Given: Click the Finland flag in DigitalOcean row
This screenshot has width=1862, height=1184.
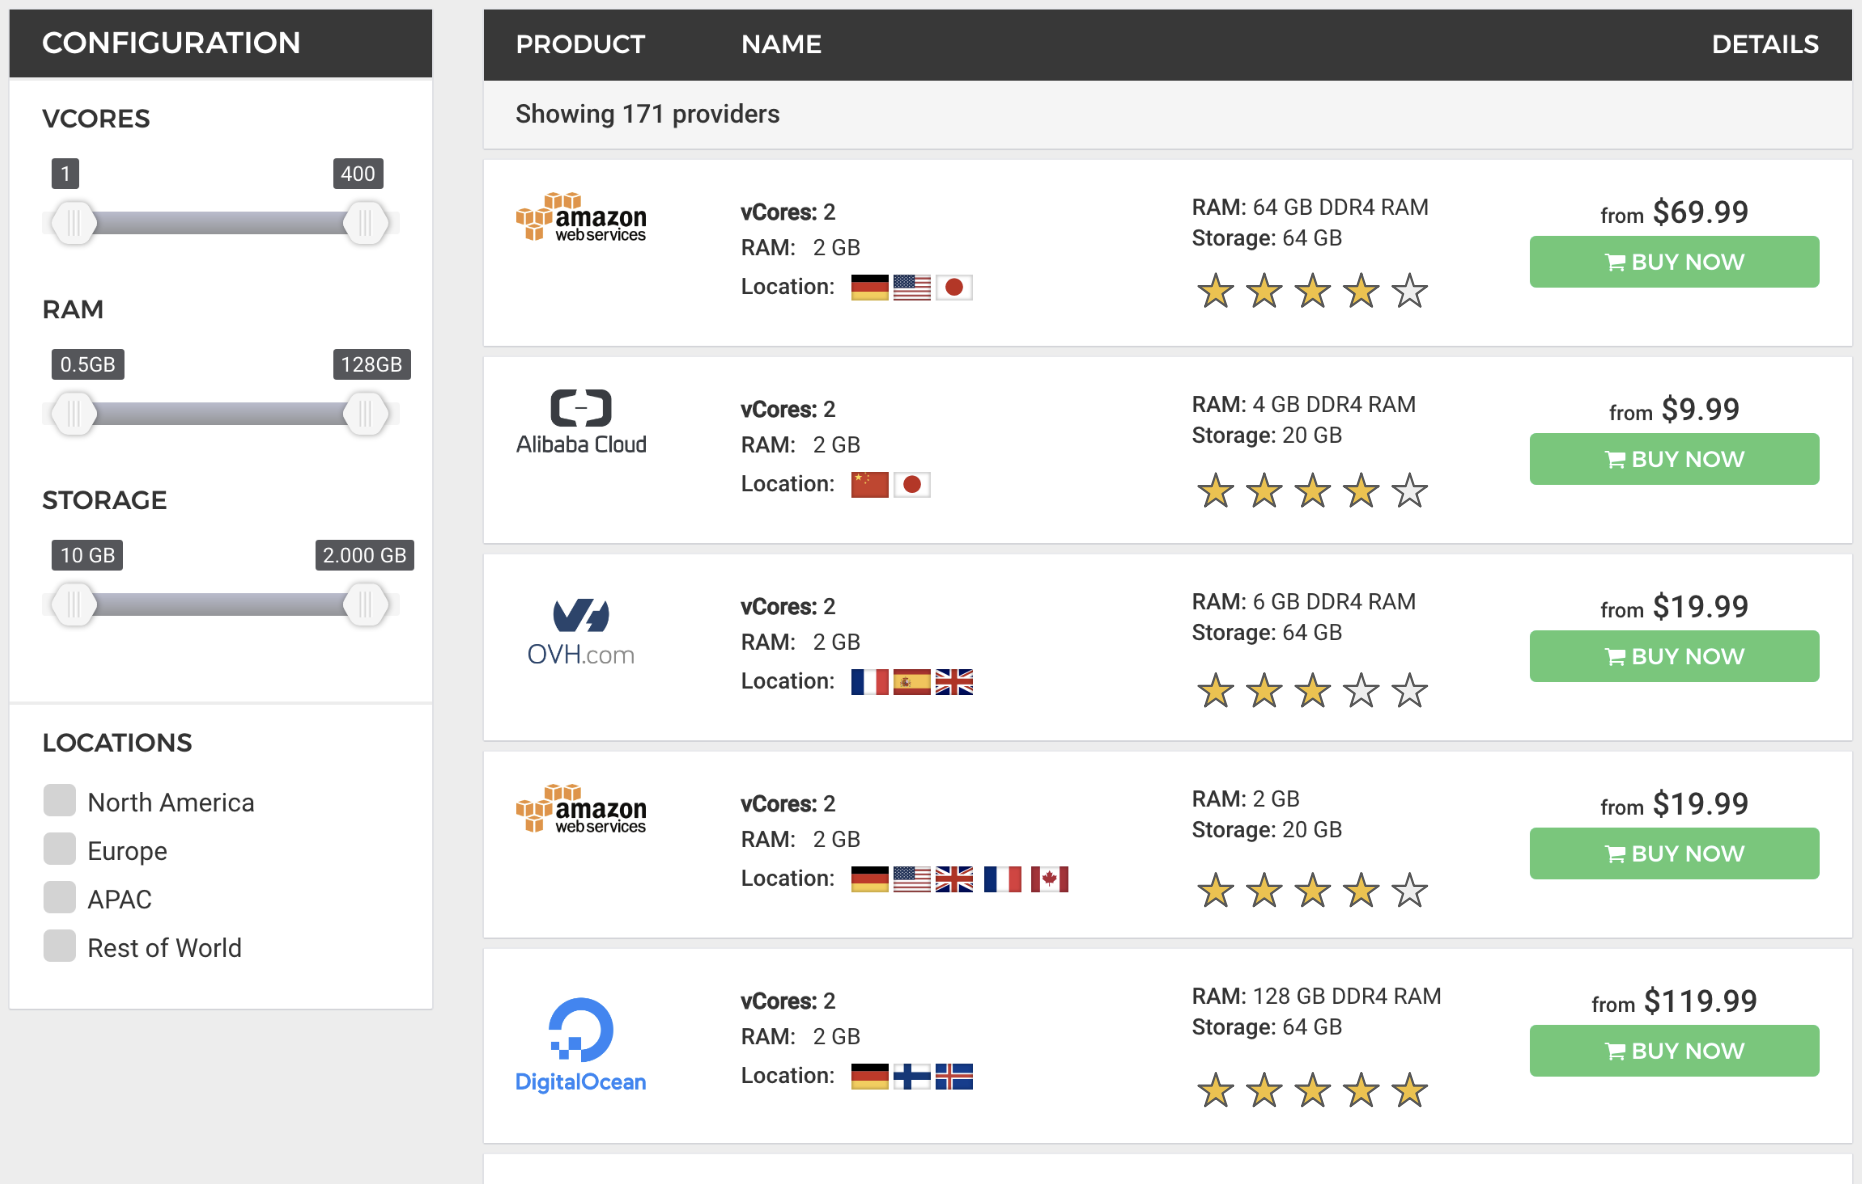Looking at the screenshot, I should (x=911, y=1077).
